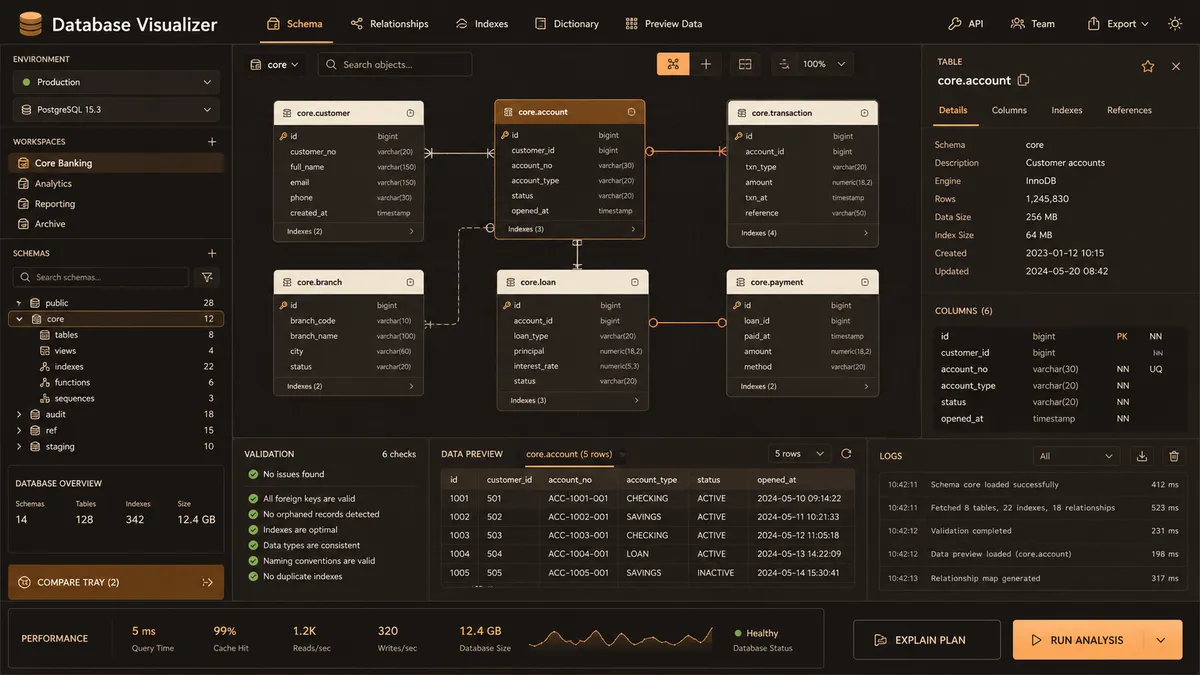
Task: Click the add object plus toolbar icon
Action: pos(706,64)
